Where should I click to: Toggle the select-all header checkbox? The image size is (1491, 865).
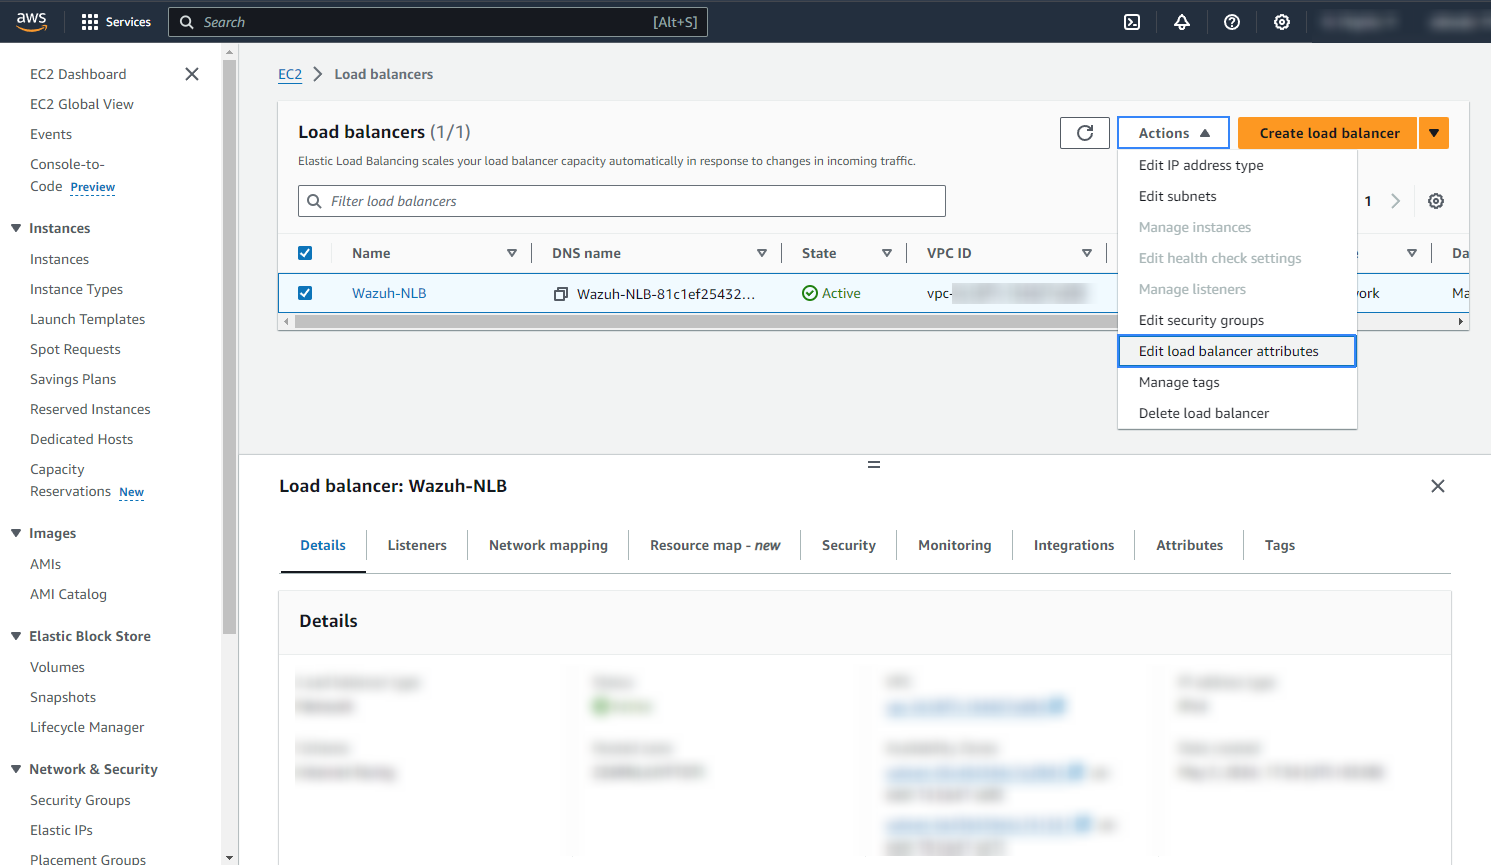pyautogui.click(x=305, y=253)
